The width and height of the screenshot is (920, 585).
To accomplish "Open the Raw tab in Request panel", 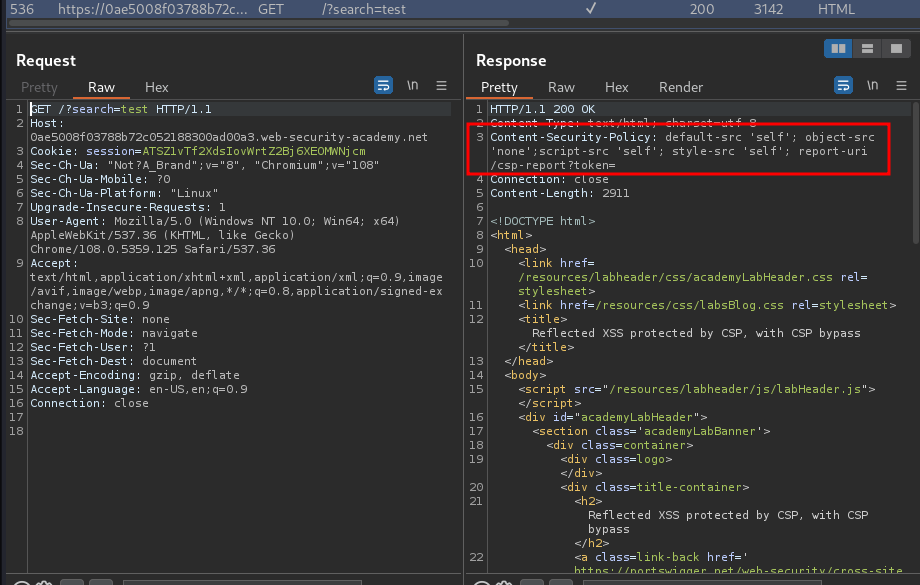I will (x=101, y=87).
